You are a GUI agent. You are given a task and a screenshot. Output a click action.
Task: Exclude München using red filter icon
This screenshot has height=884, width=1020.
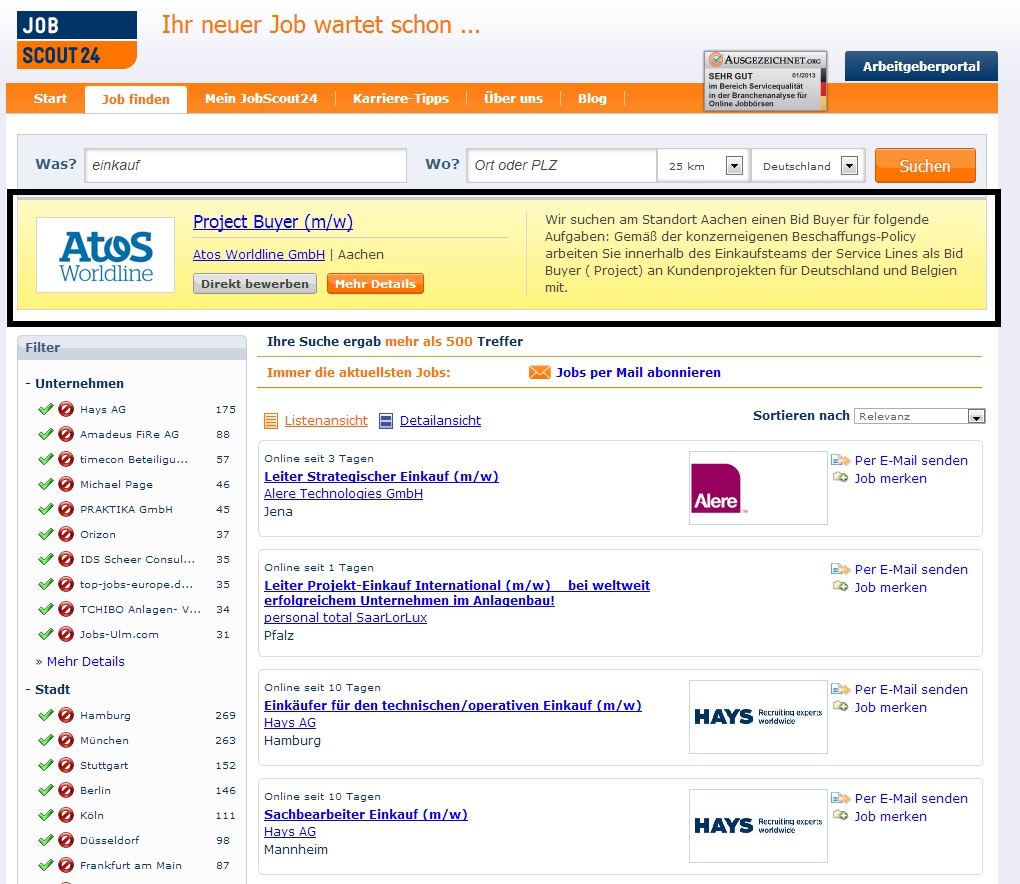click(x=66, y=740)
